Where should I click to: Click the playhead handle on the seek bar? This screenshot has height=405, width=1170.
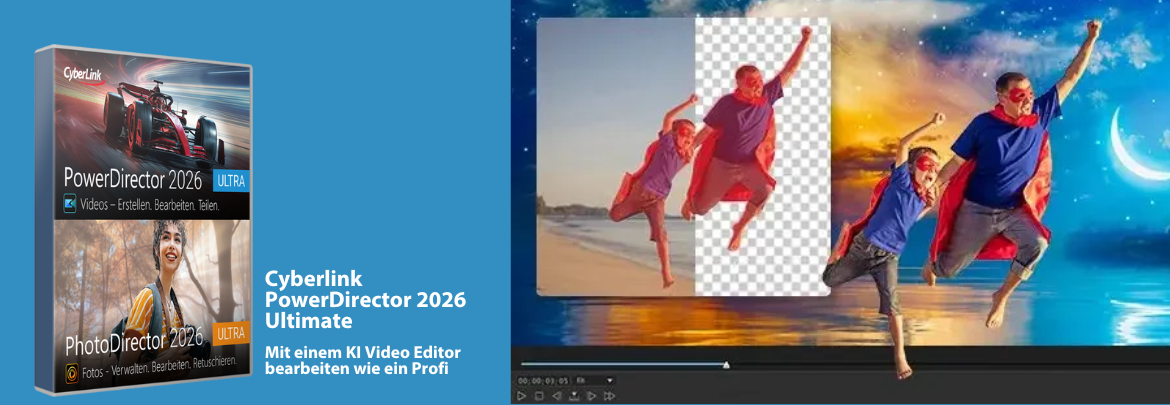pos(726,365)
